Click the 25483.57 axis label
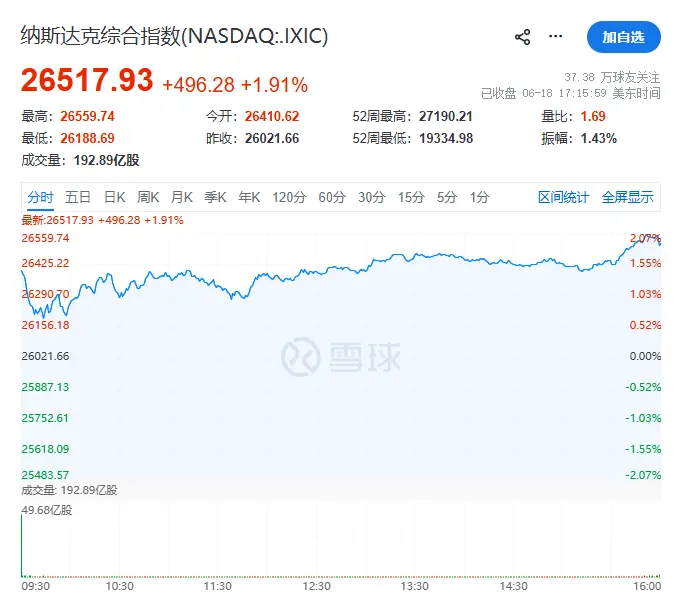This screenshot has height=608, width=674. [45, 475]
